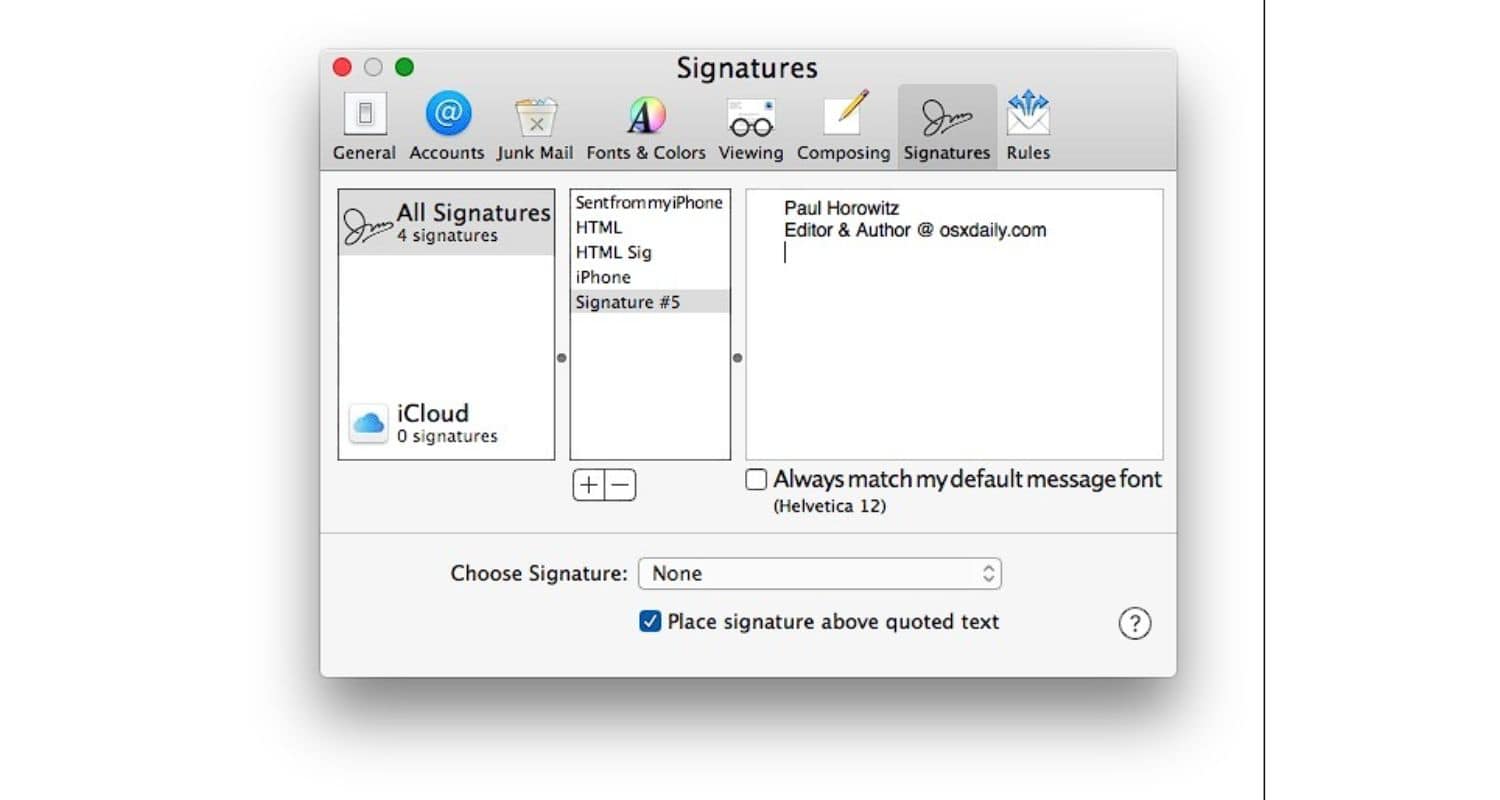Image resolution: width=1500 pixels, height=800 pixels.
Task: Open the Accounts preferences icon
Action: 447,127
